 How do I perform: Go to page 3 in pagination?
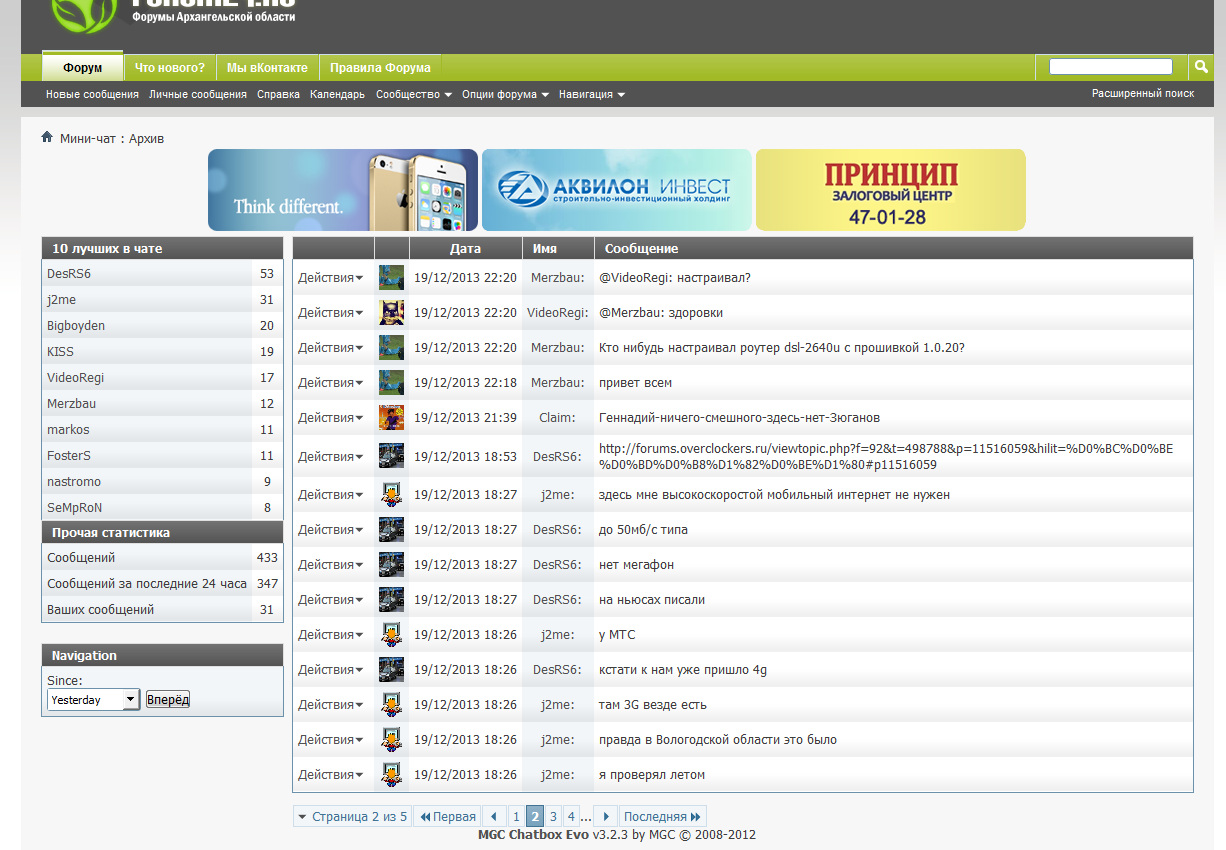coord(552,817)
